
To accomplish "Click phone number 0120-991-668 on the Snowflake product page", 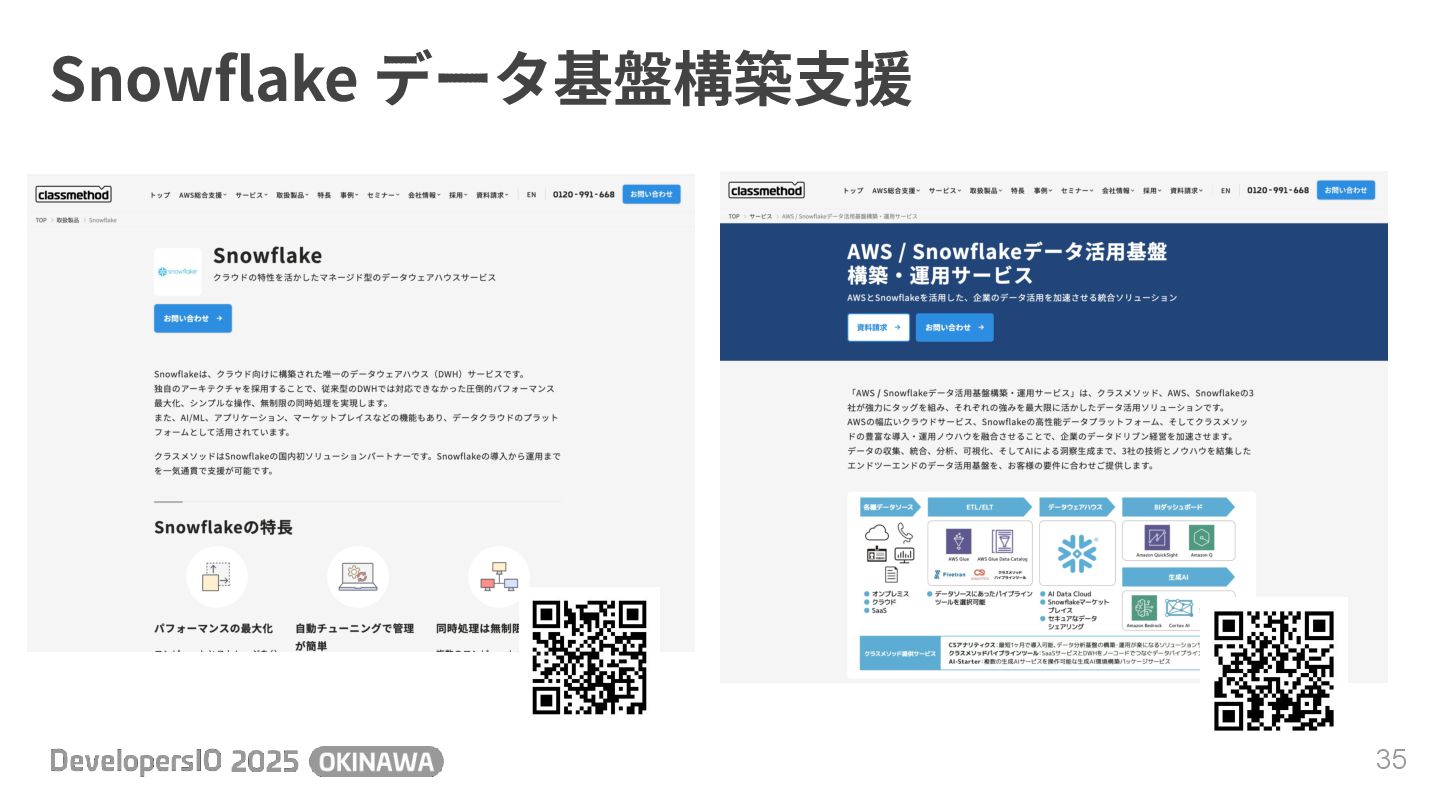I will pyautogui.click(x=584, y=194).
